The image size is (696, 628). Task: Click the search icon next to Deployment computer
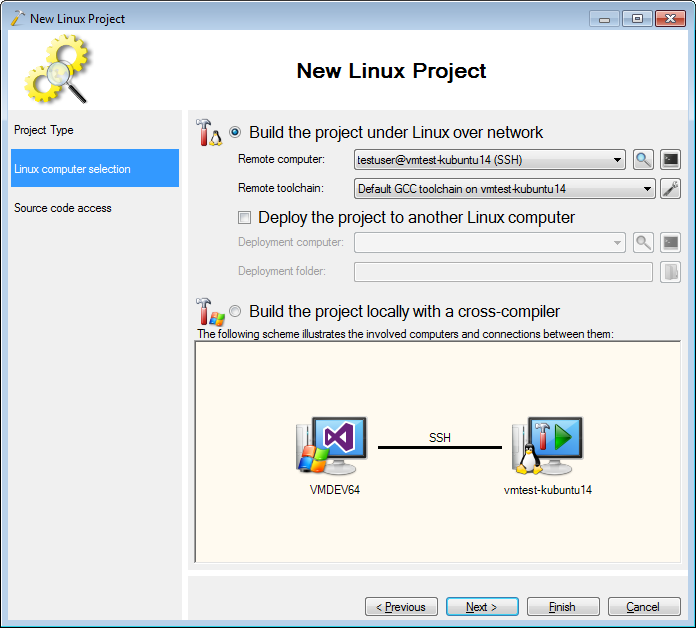pos(643,242)
